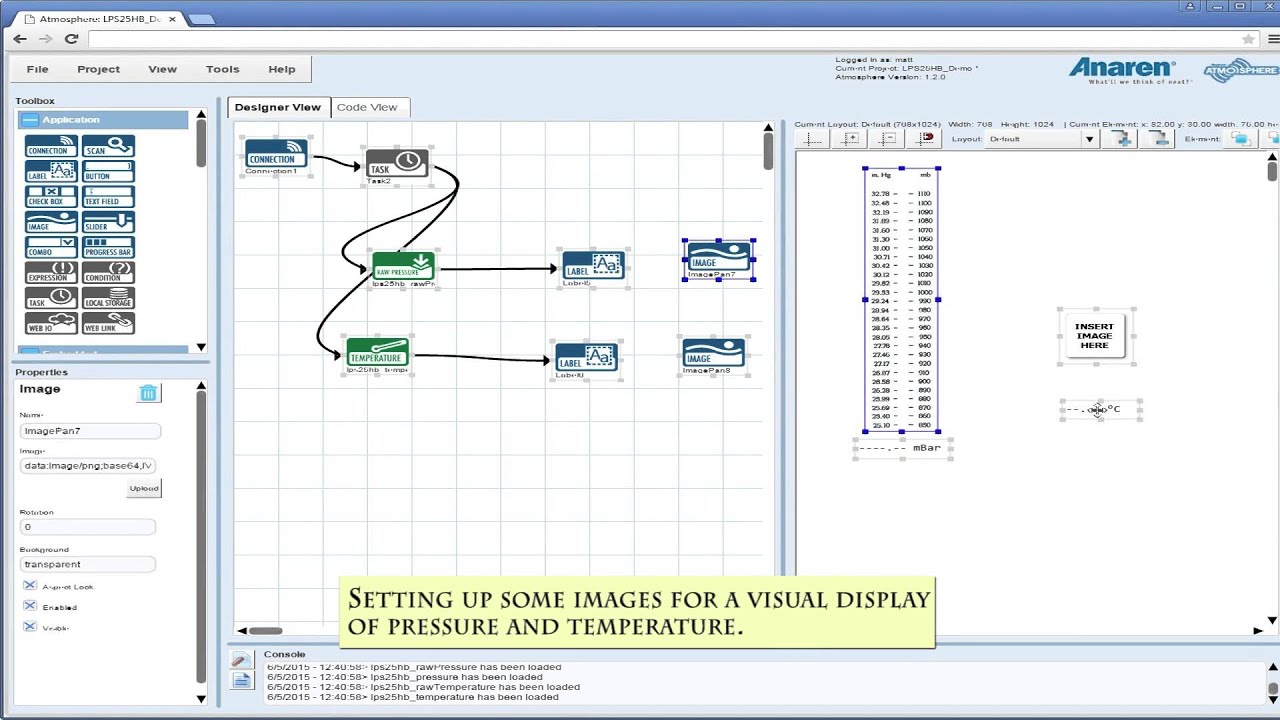
Task: Open the Tools menu
Action: (222, 69)
